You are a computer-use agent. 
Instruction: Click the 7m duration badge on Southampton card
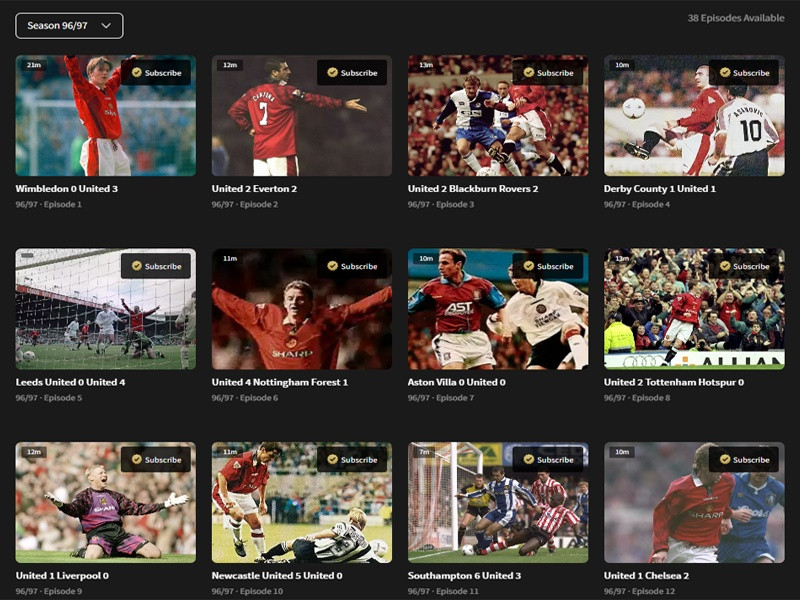click(x=424, y=452)
